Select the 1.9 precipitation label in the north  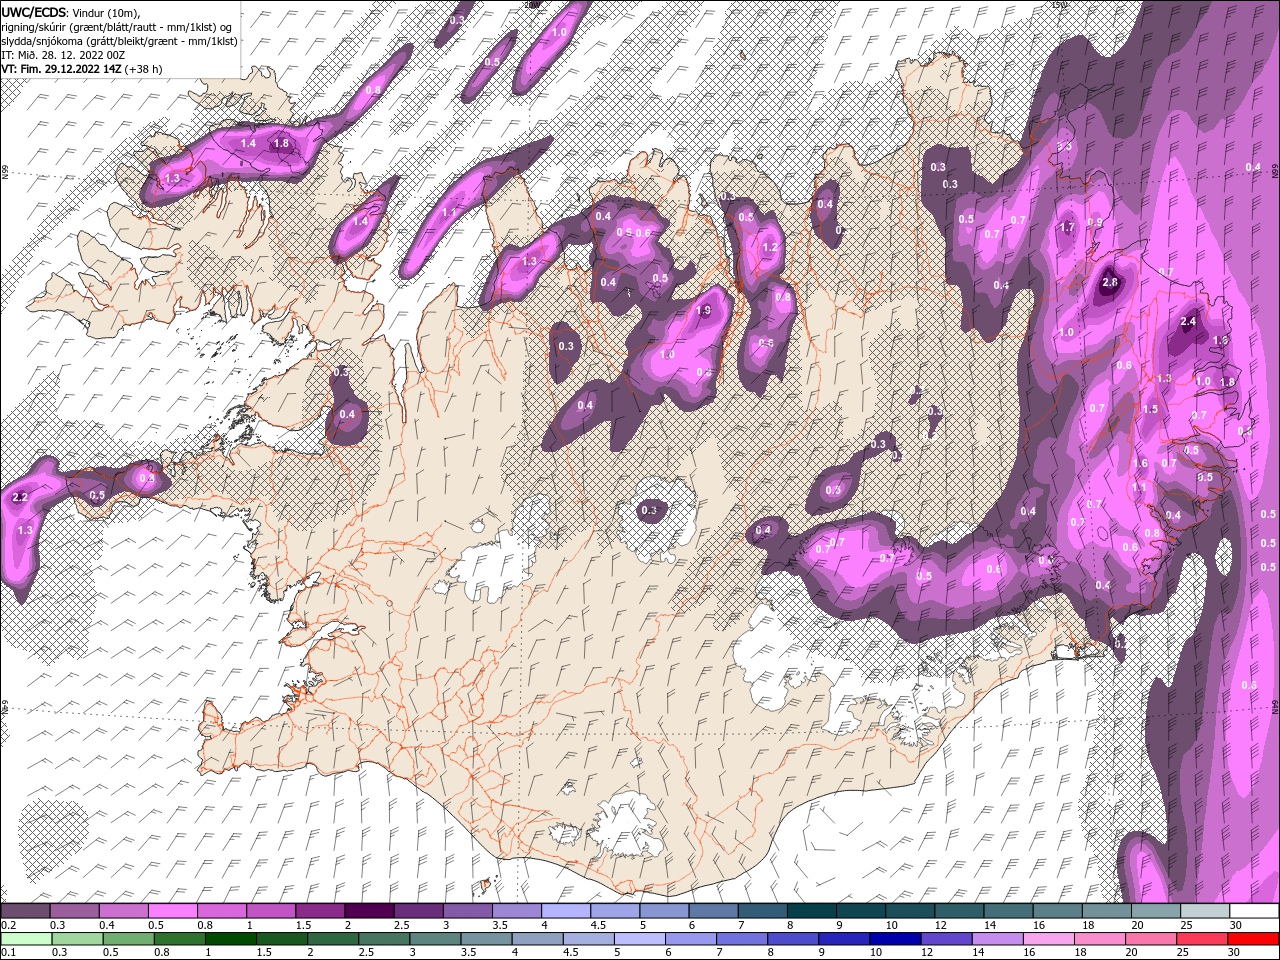click(703, 311)
